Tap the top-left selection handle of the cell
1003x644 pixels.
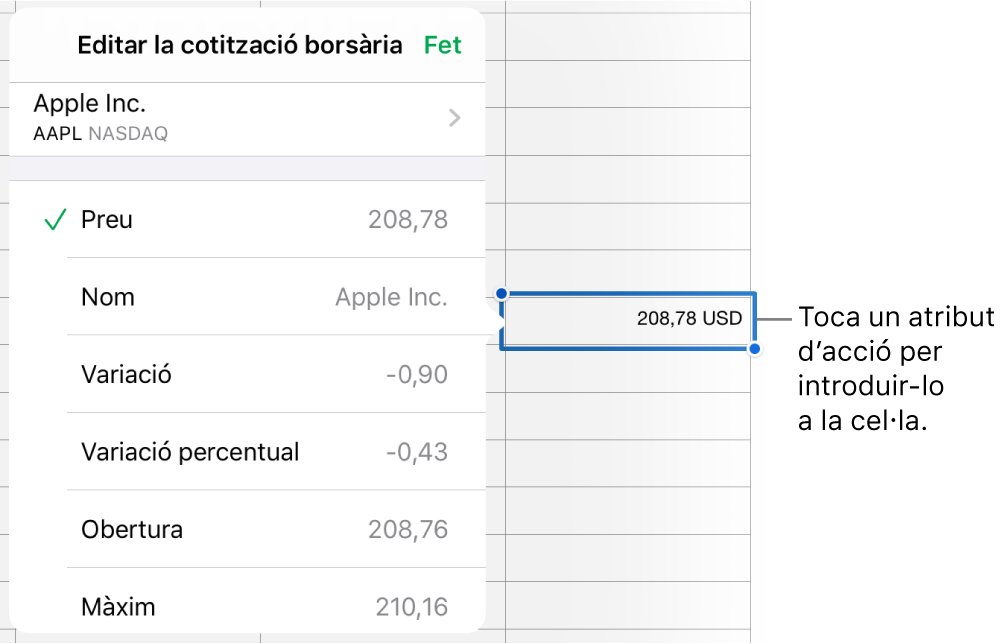click(x=500, y=290)
